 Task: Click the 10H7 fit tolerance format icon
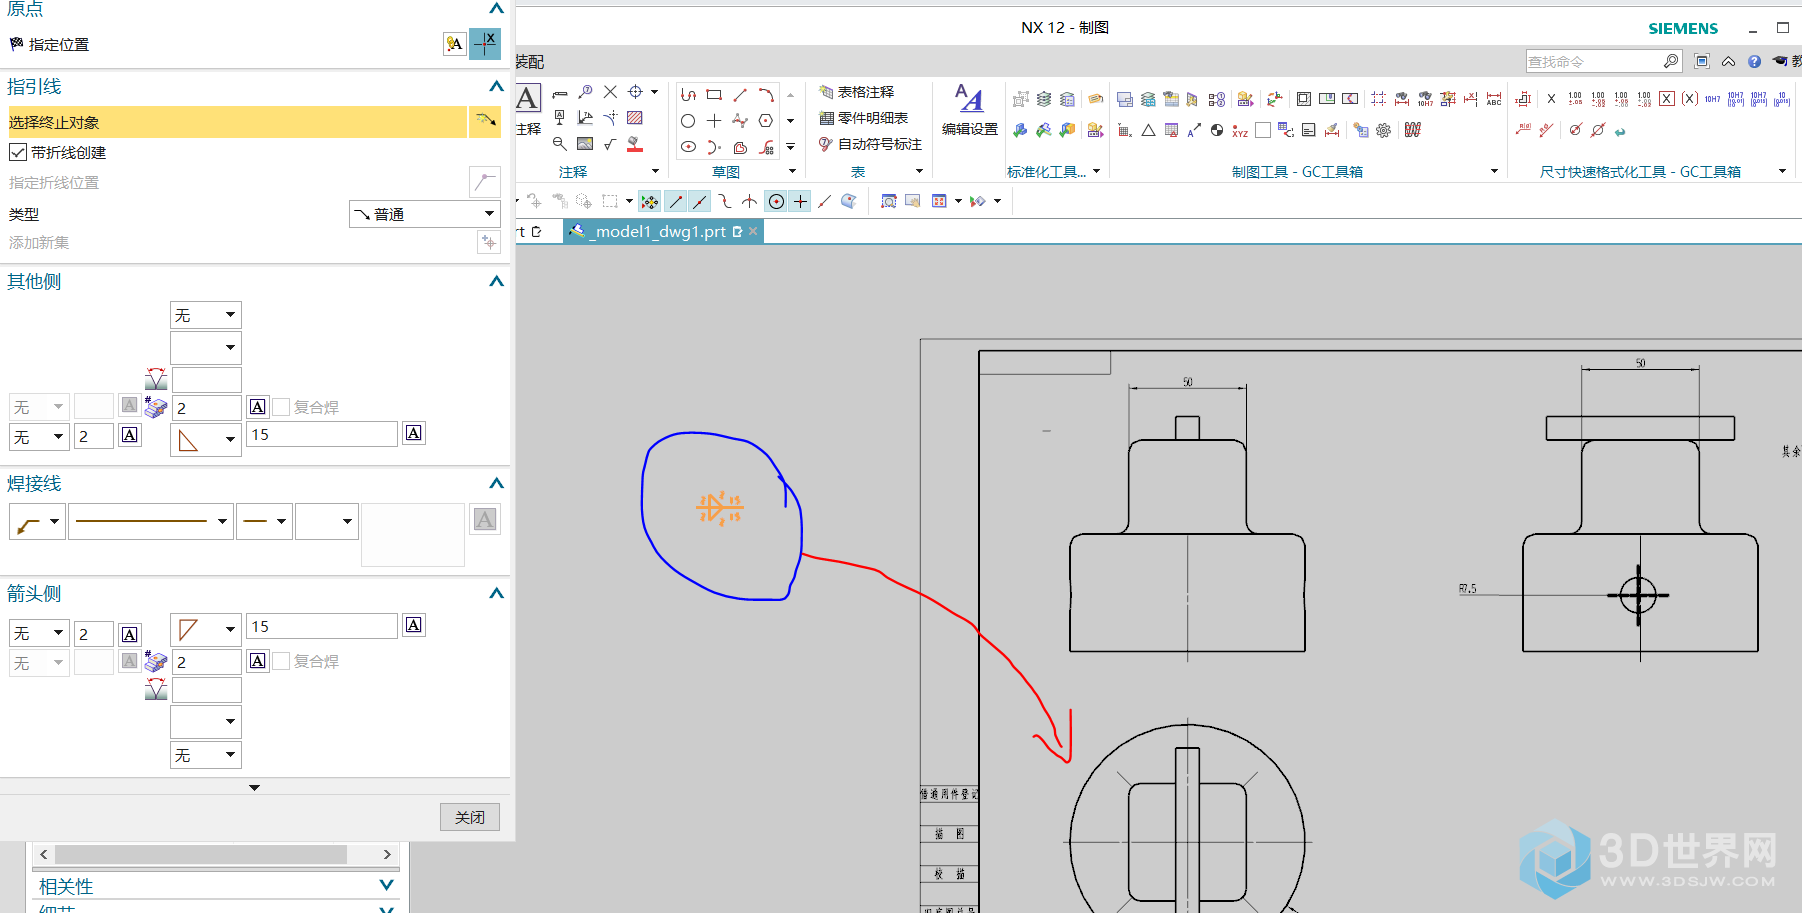click(x=1713, y=99)
